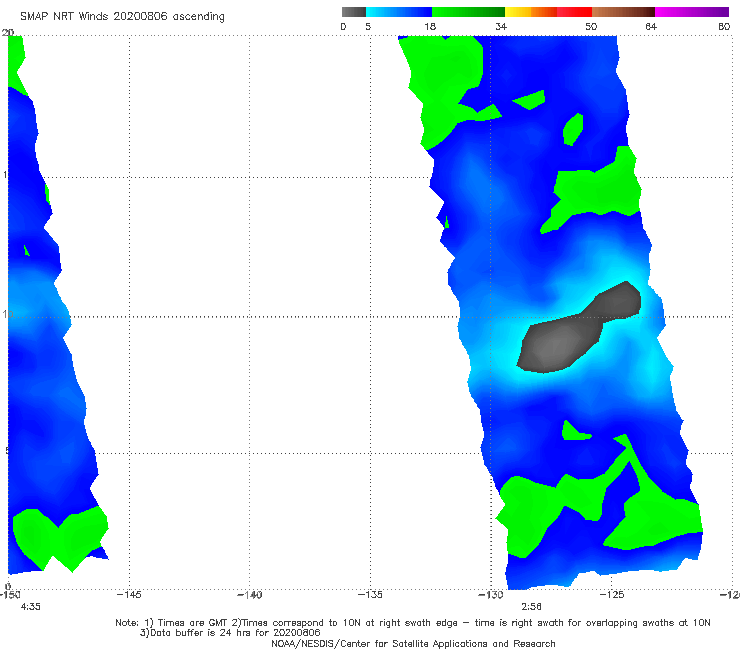Click the gray 0-5 segment of the color bar

(x=353, y=12)
